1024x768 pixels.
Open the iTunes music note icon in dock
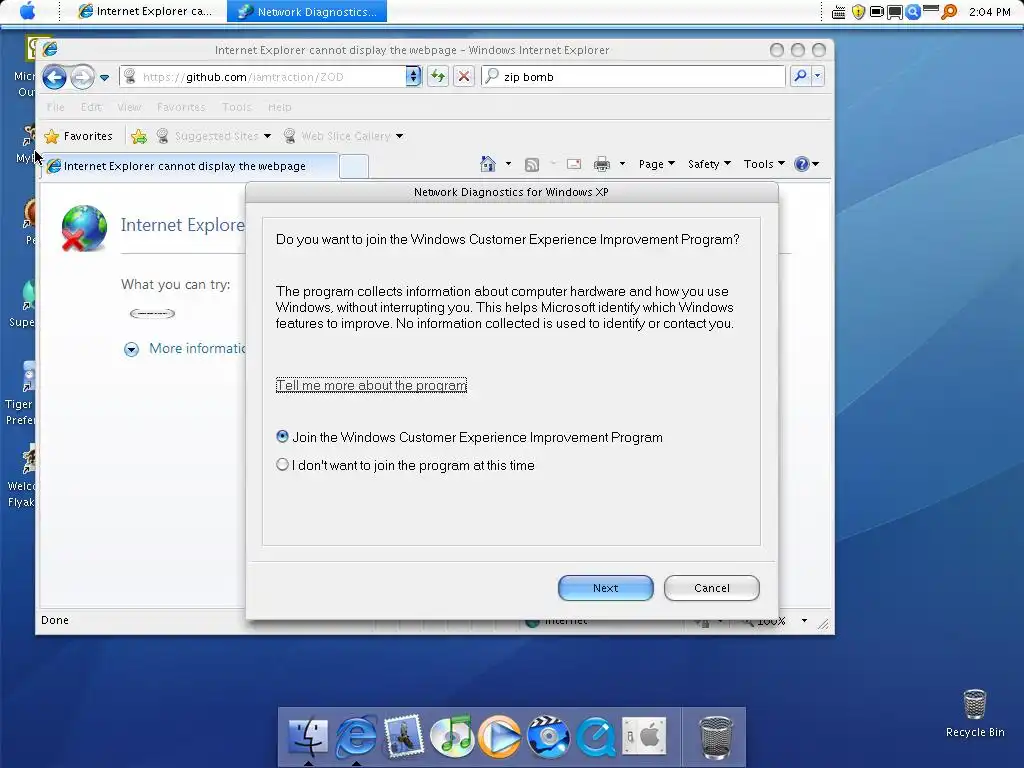click(452, 737)
